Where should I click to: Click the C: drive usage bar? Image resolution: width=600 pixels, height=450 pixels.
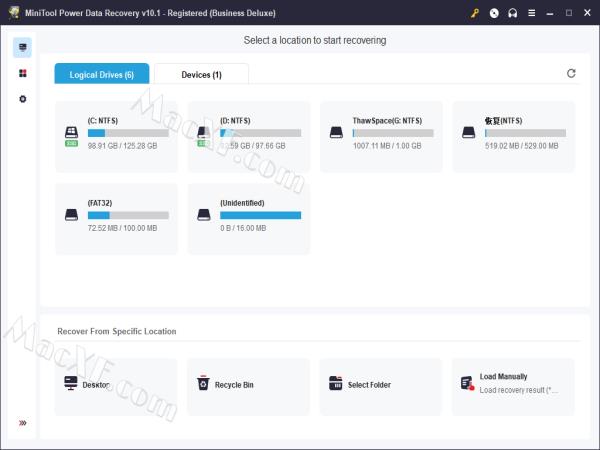pyautogui.click(x=128, y=133)
